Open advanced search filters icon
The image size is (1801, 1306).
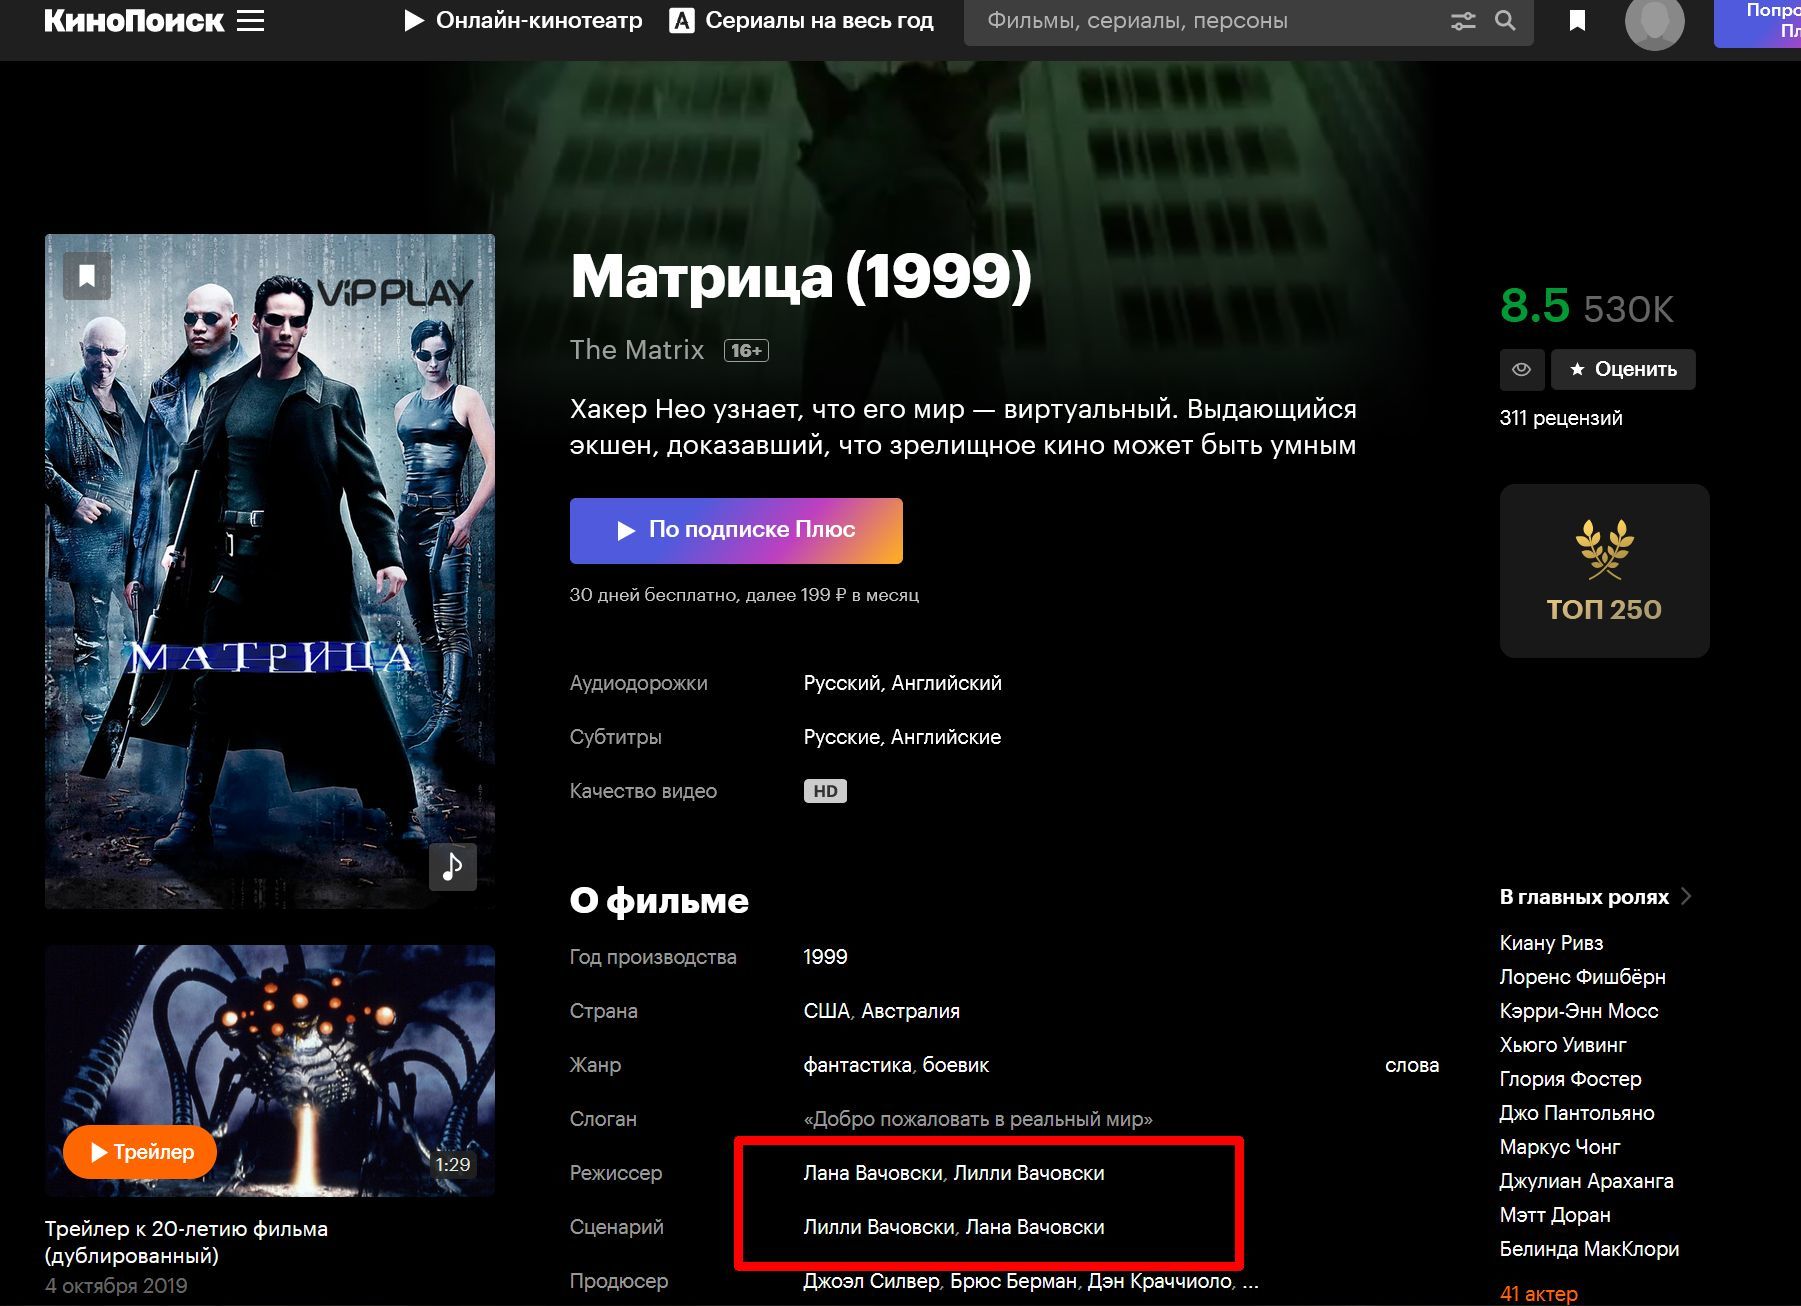click(x=1463, y=21)
